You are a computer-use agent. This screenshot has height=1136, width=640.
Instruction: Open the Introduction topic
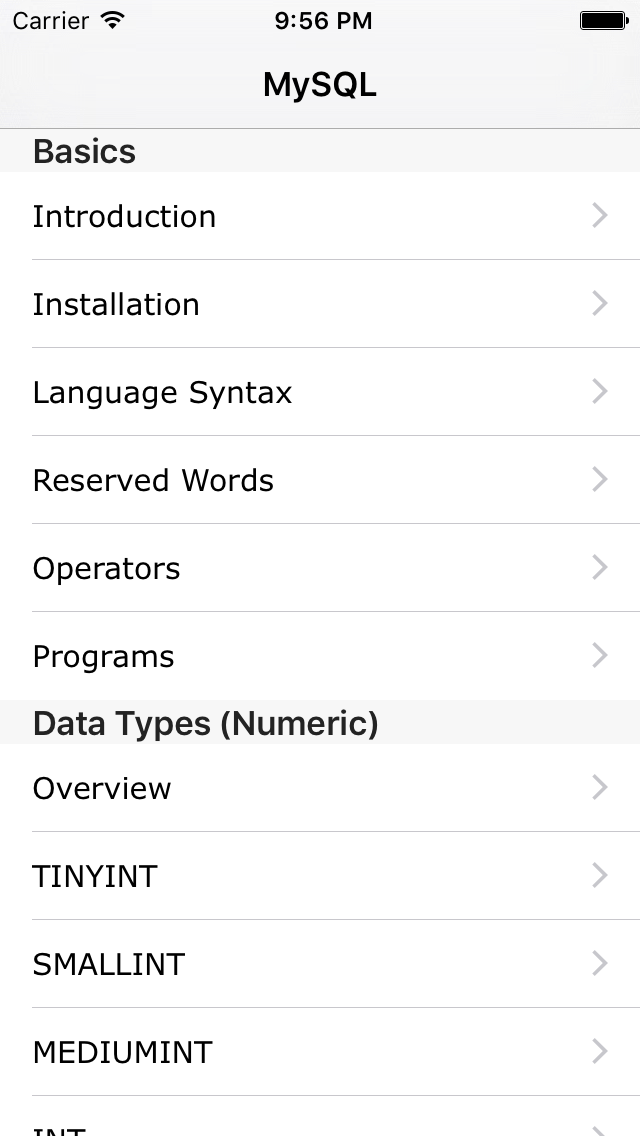coord(124,216)
